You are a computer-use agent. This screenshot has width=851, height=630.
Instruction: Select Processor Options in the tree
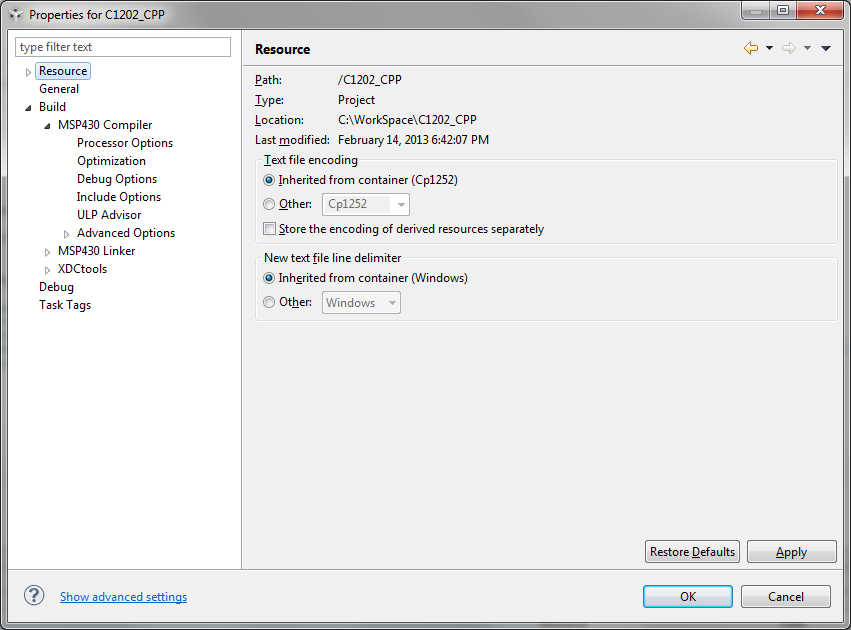[125, 143]
